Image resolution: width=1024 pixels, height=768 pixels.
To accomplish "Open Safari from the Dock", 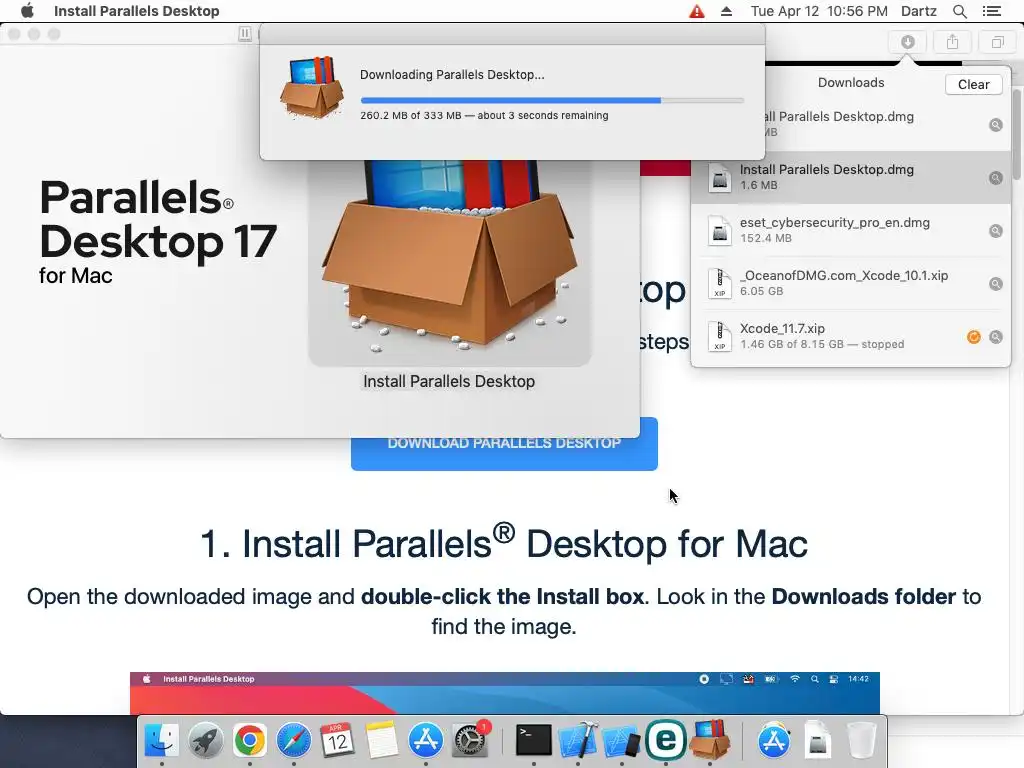I will (x=294, y=741).
